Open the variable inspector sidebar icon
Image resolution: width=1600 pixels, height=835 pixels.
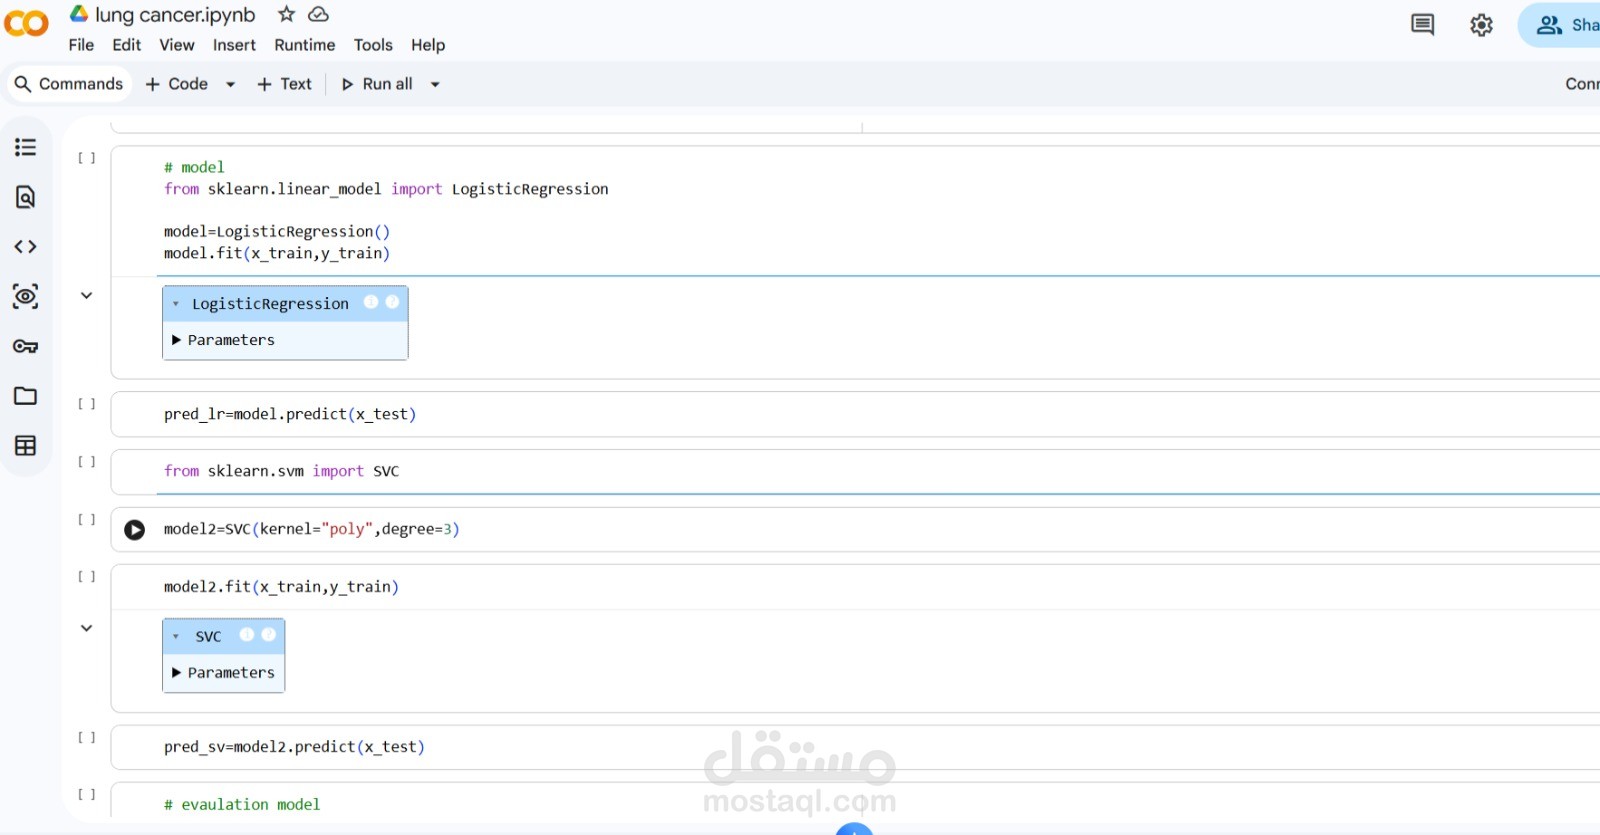tap(26, 296)
